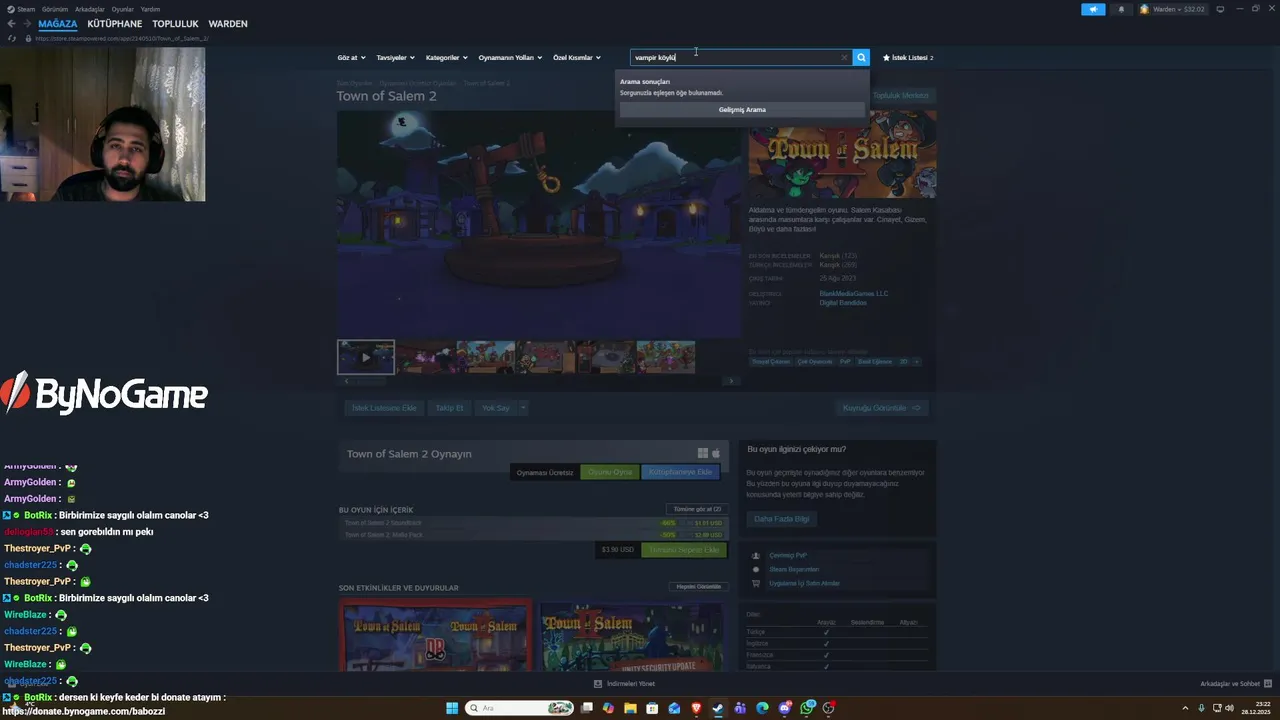Open BlankMediaGames LLC developer link

(853, 294)
